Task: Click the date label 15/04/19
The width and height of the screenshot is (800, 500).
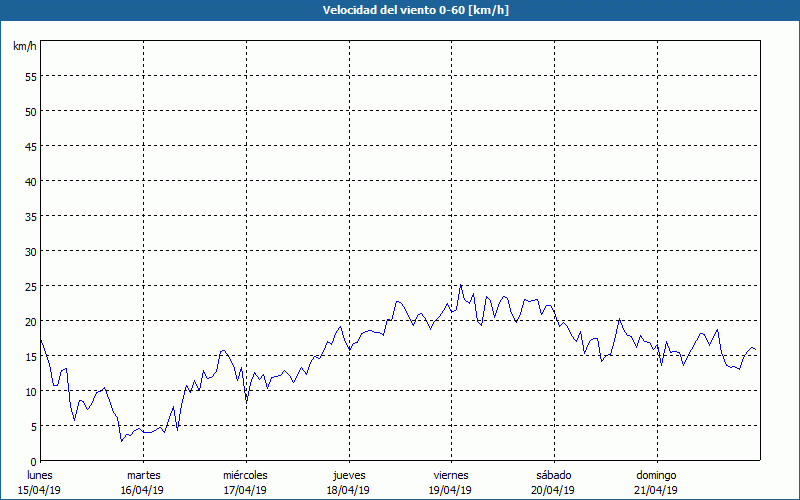Action: click(x=39, y=490)
